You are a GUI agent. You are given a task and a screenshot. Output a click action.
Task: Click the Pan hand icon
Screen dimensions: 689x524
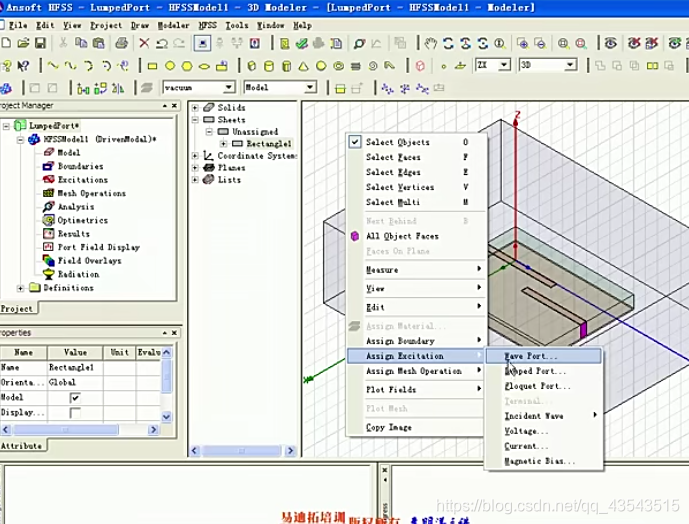coord(431,43)
